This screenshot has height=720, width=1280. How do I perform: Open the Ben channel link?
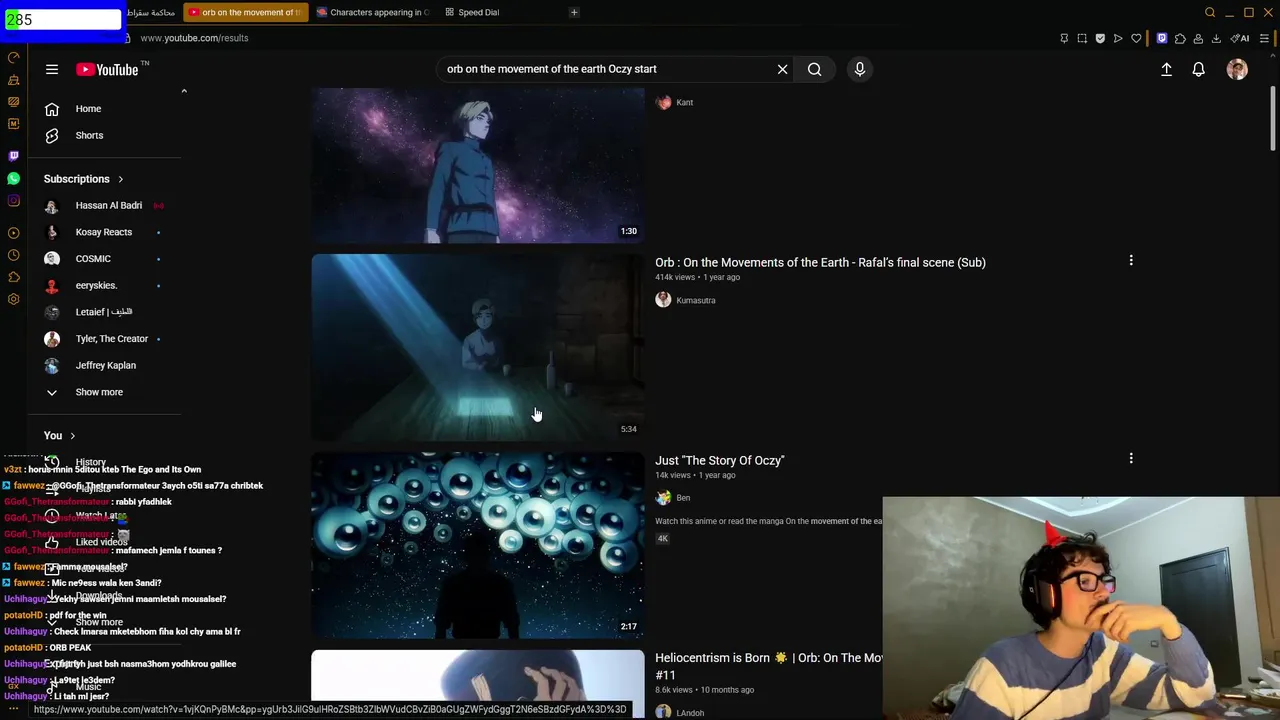coord(683,498)
